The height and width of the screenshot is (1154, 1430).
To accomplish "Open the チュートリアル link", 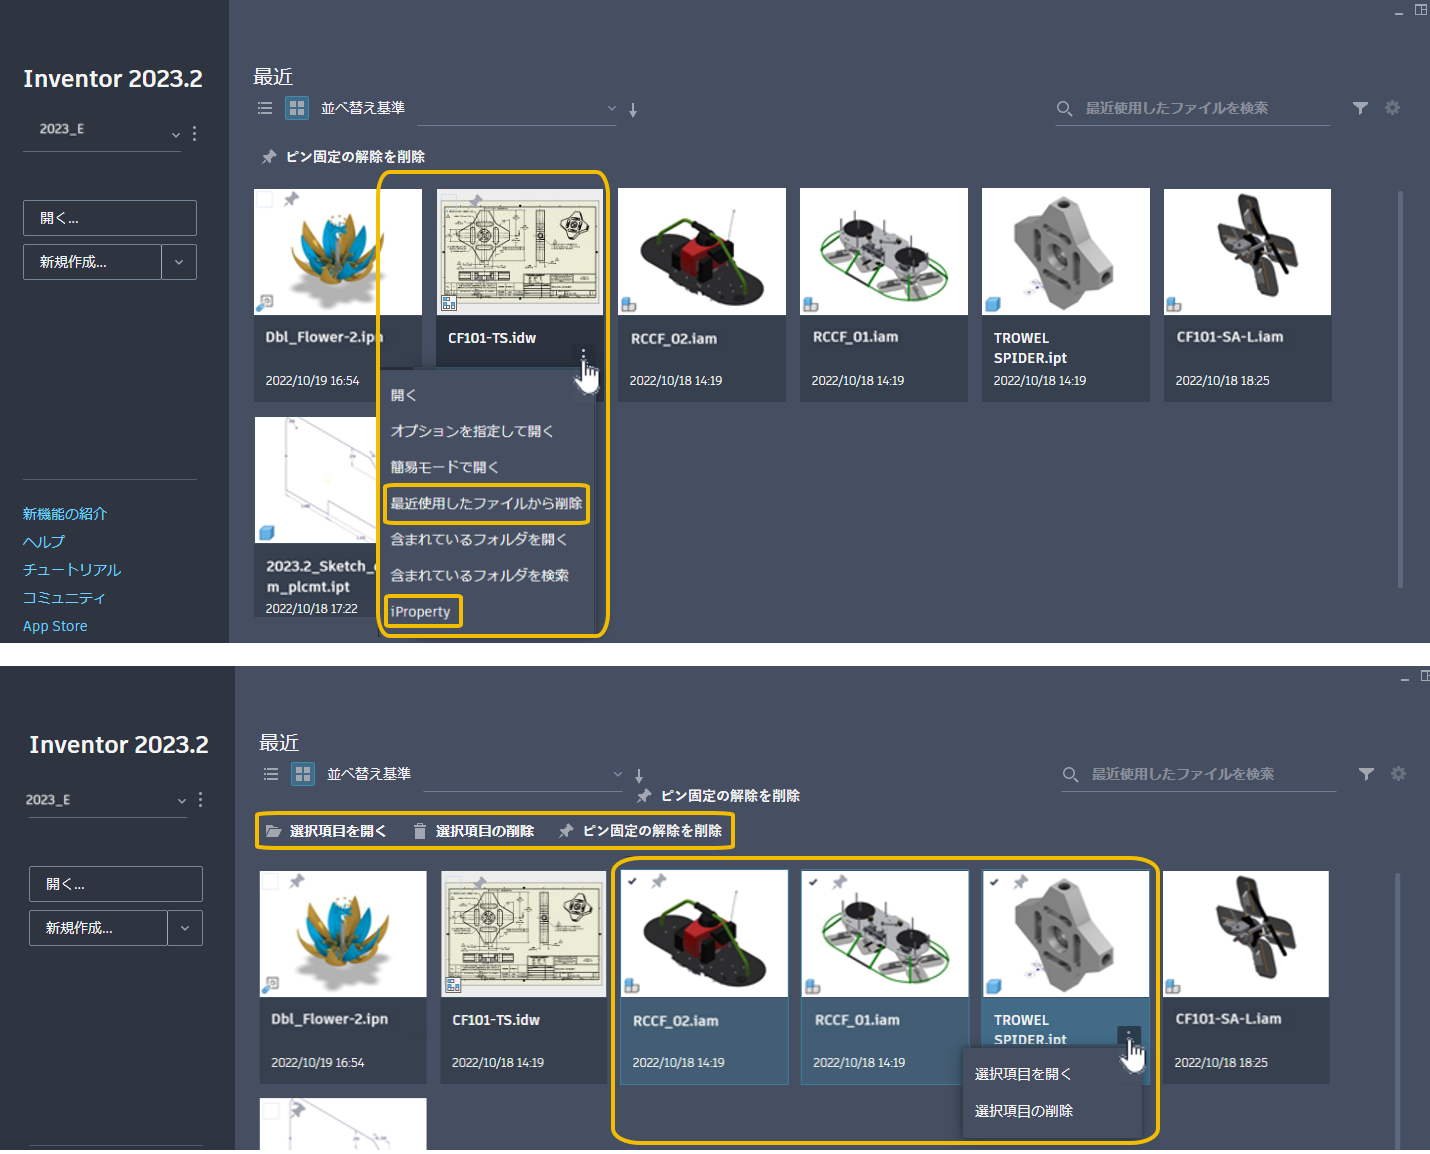I will (x=72, y=570).
